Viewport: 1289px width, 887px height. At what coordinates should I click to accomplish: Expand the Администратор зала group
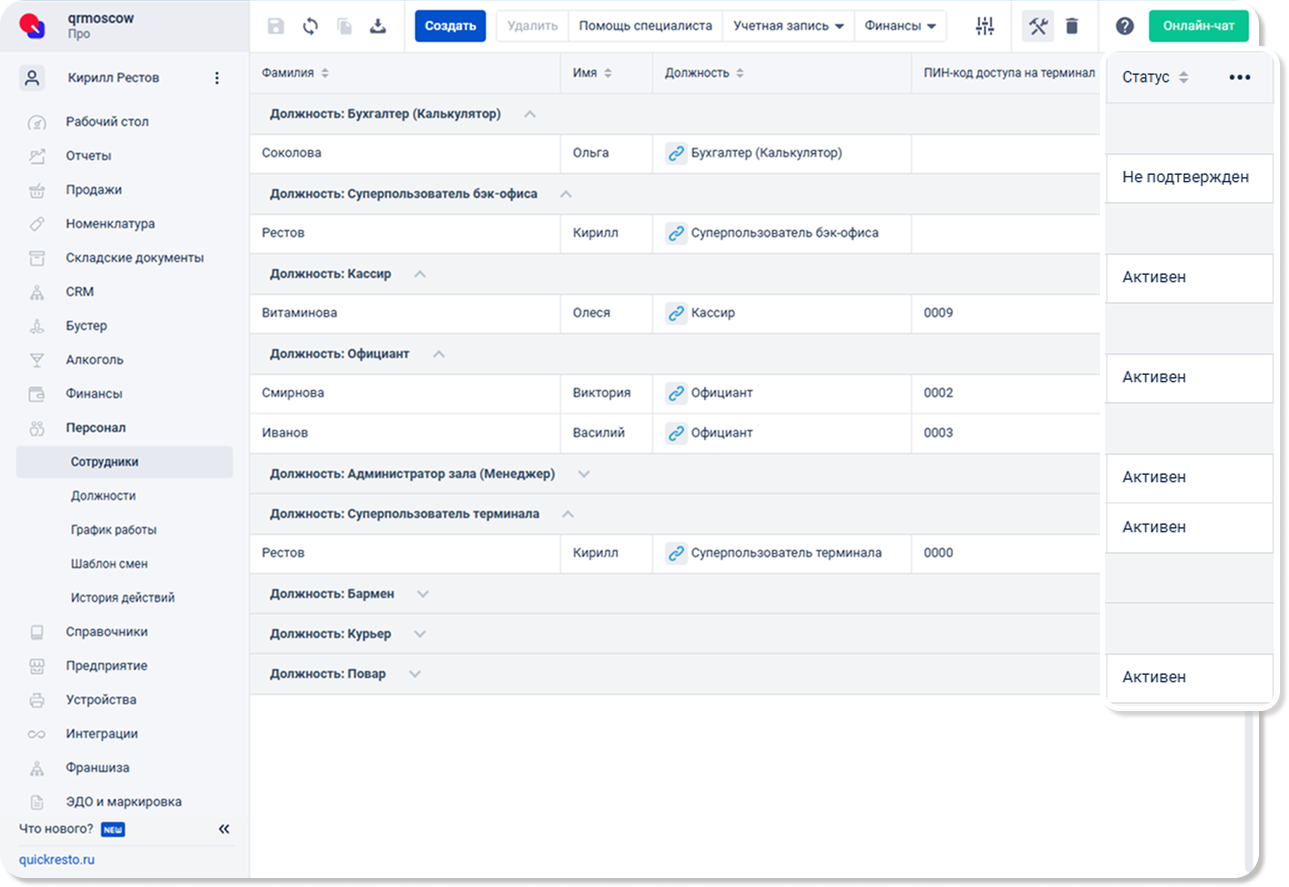click(584, 474)
